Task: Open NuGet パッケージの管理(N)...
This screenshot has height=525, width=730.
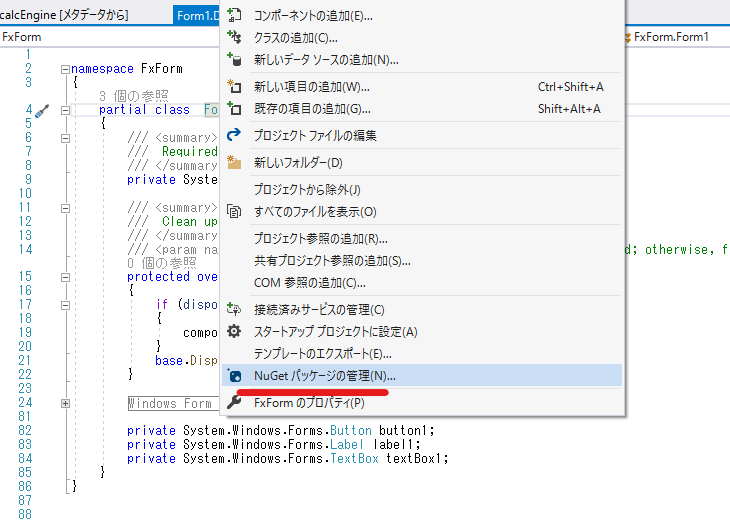Action: tap(422, 376)
